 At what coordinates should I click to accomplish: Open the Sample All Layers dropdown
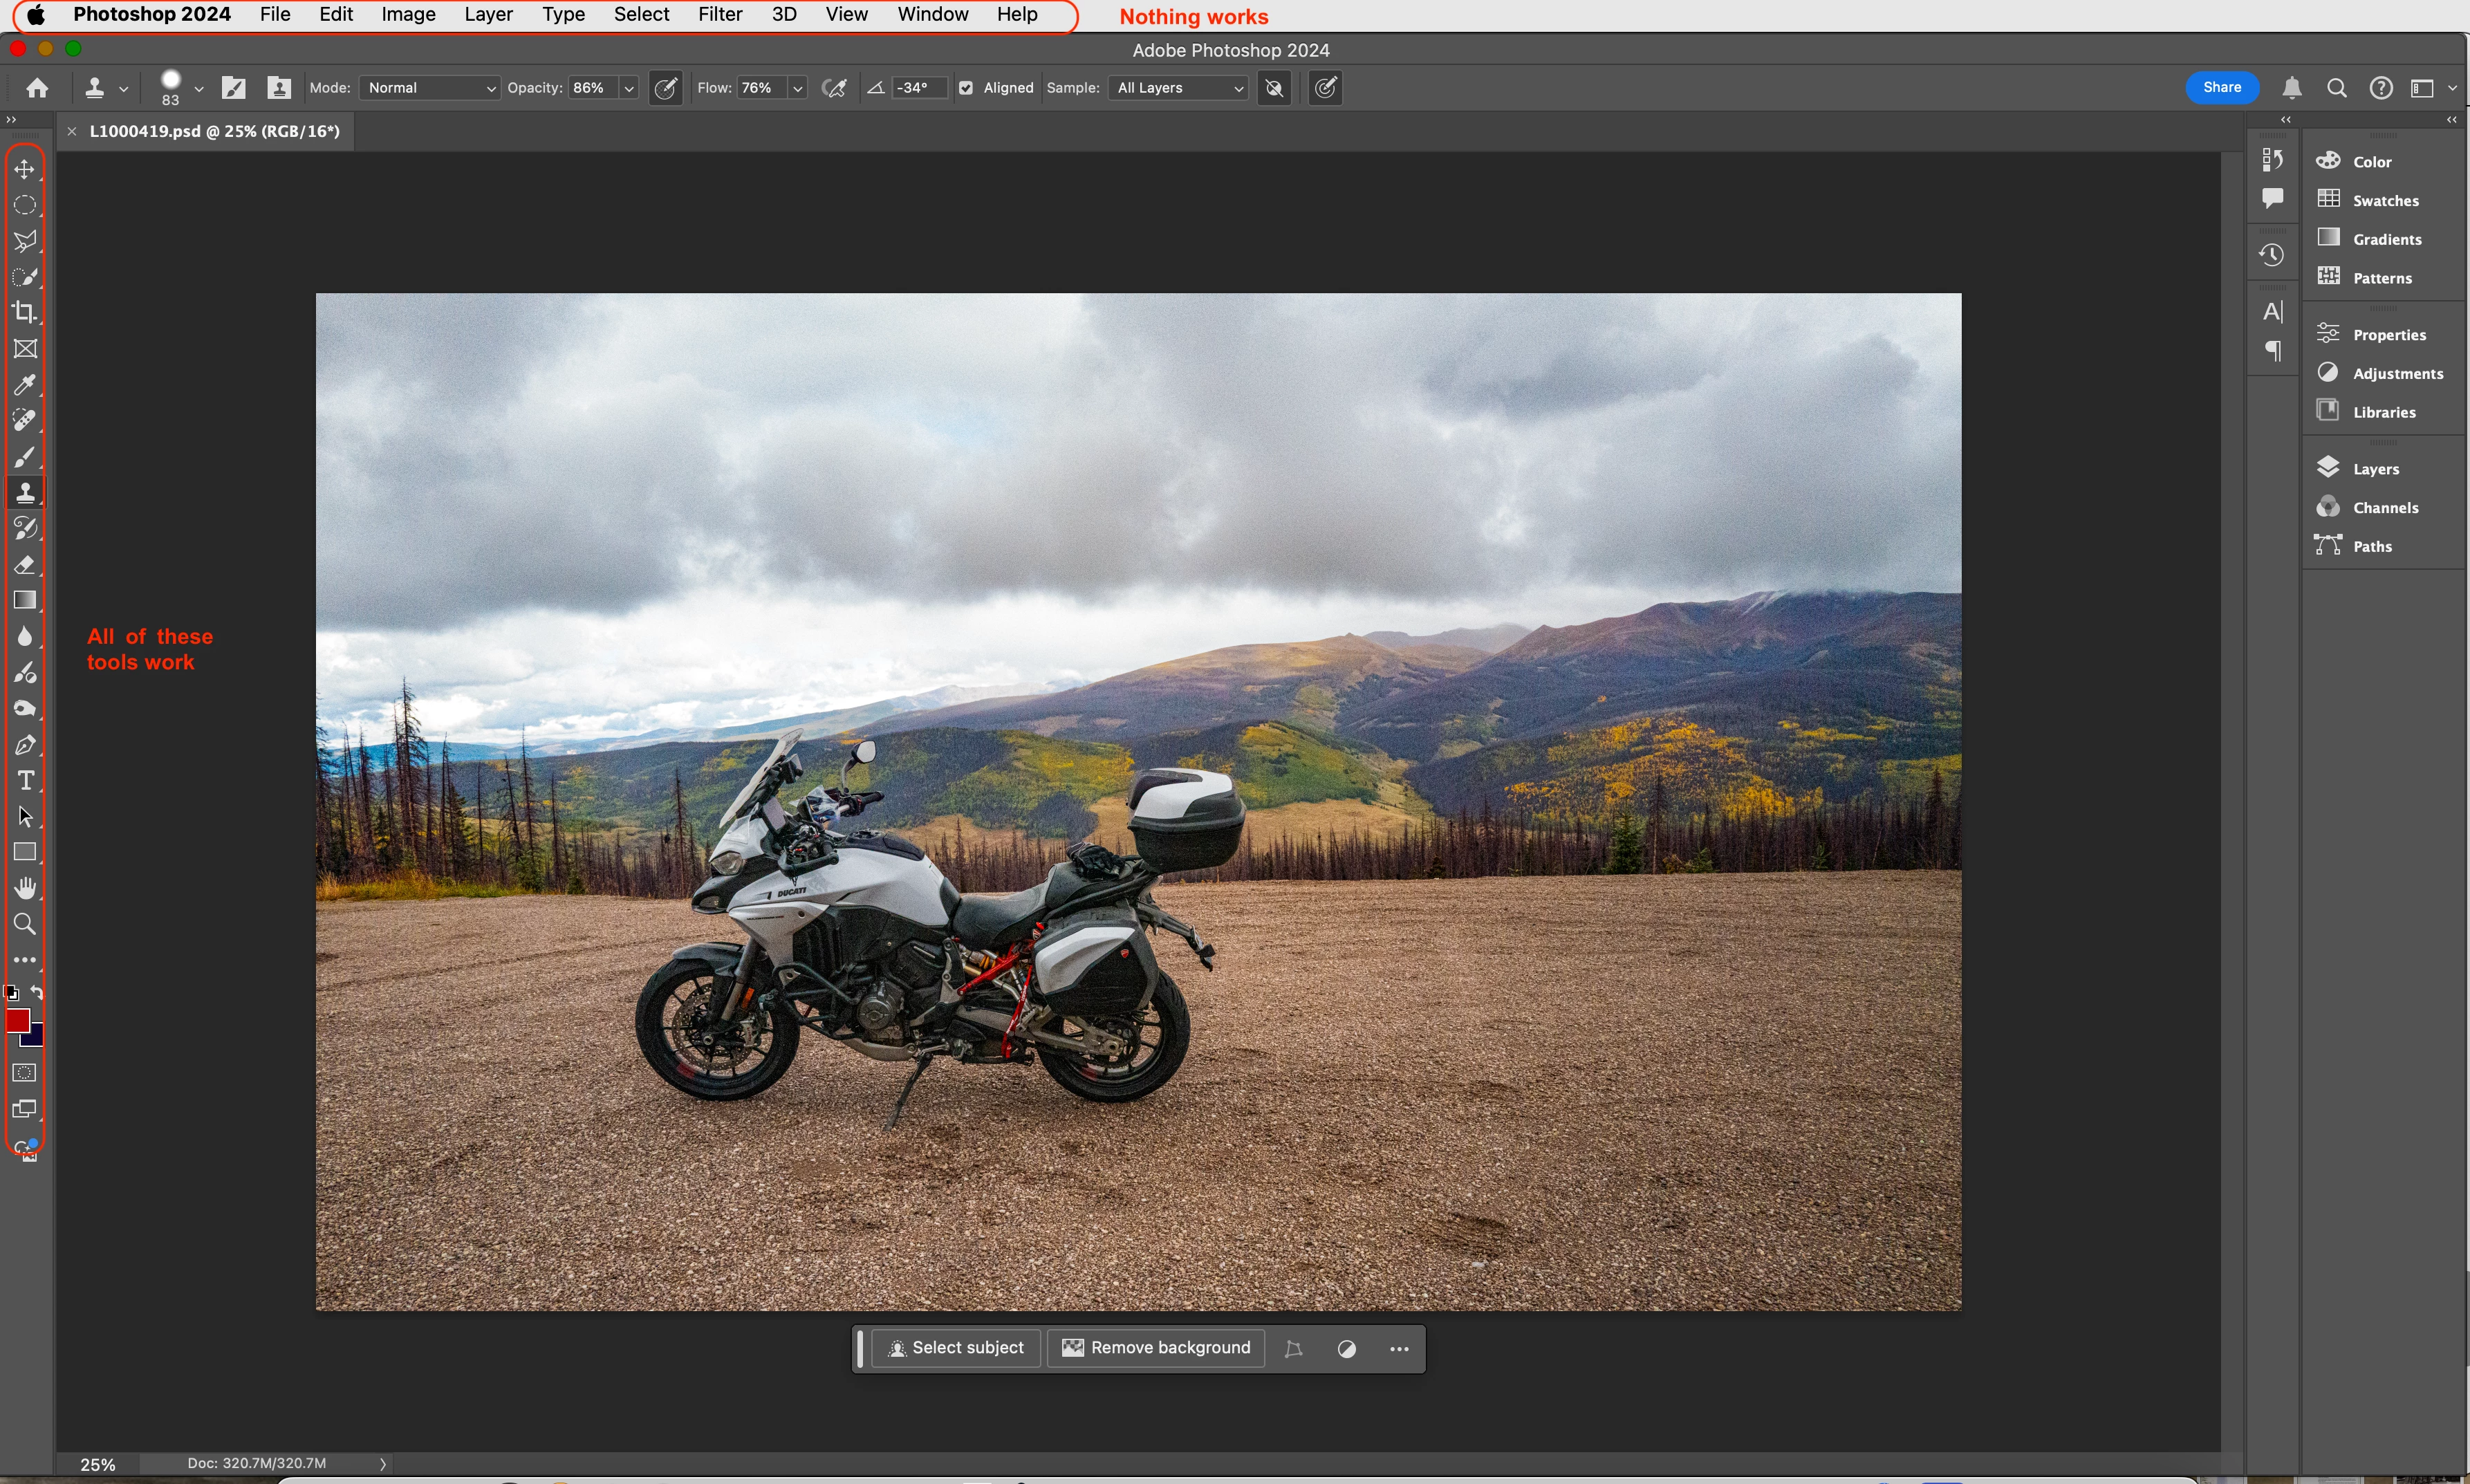coord(1179,88)
